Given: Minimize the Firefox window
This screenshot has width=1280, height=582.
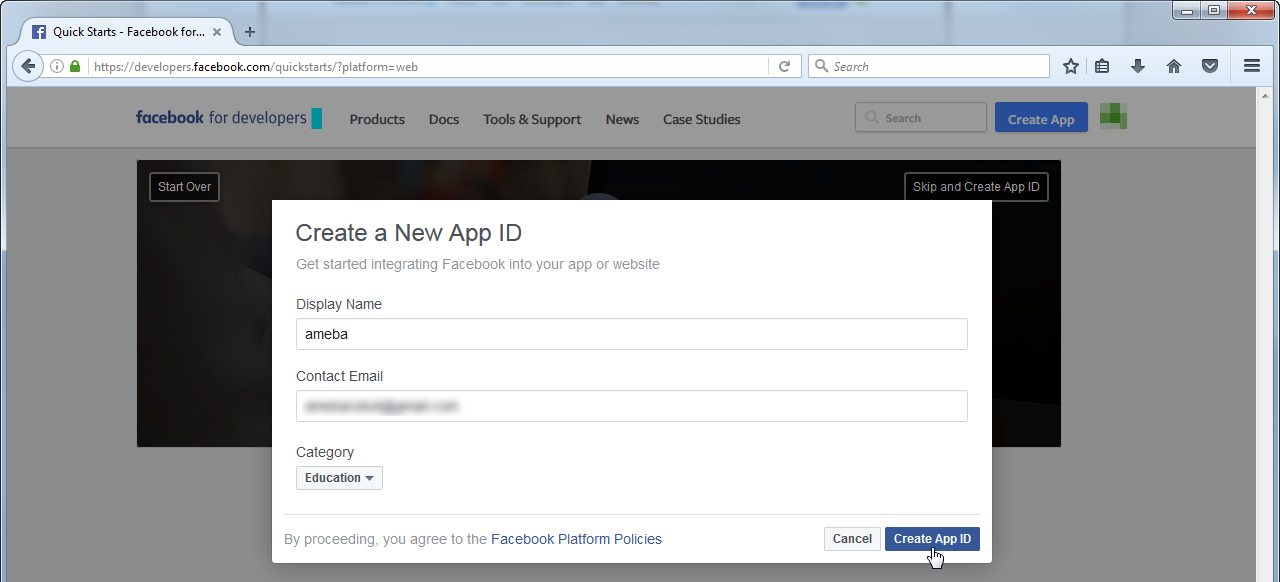Looking at the screenshot, I should (1187, 10).
